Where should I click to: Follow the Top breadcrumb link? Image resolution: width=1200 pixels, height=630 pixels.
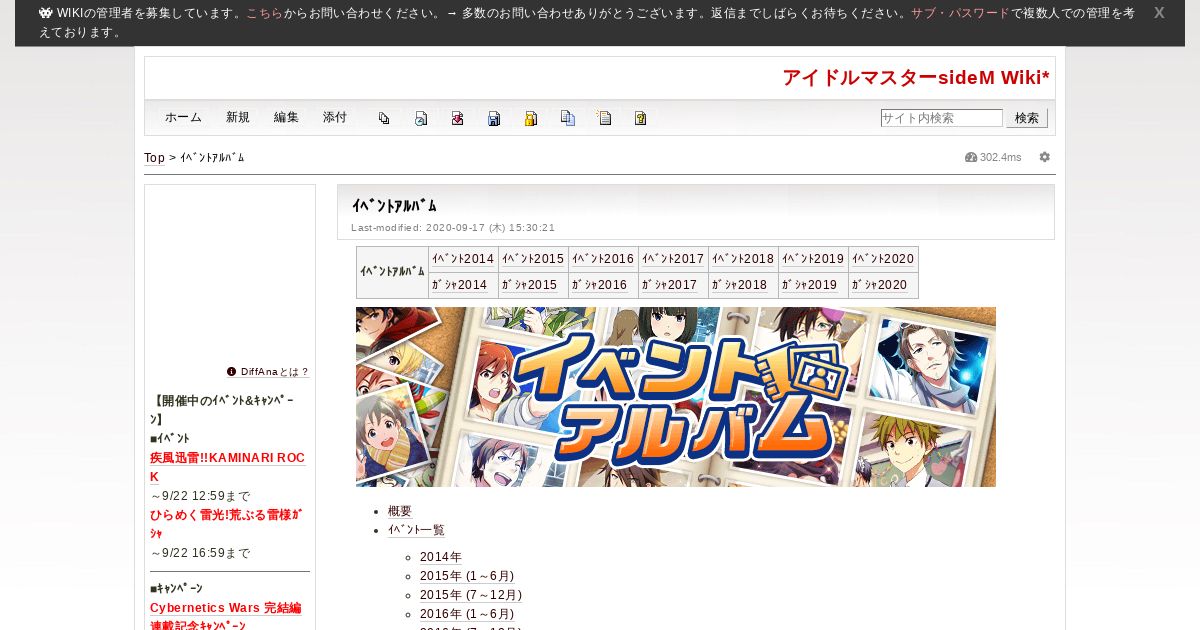(x=154, y=158)
